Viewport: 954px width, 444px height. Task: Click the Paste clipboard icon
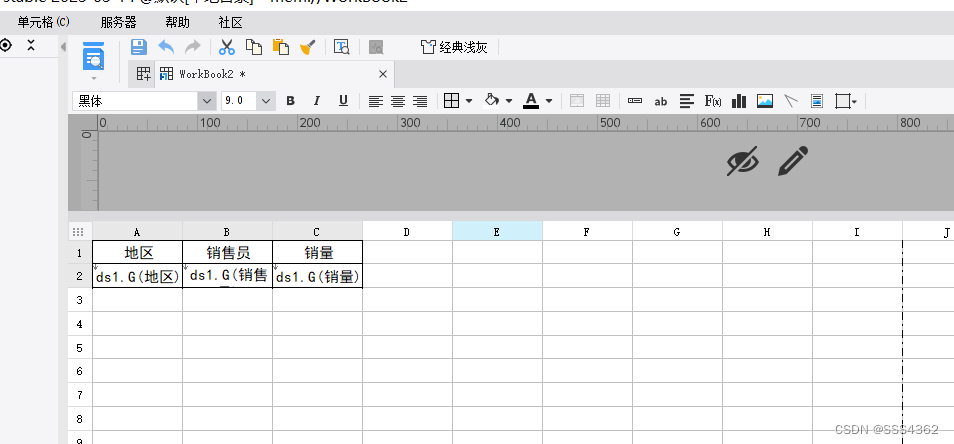point(280,47)
